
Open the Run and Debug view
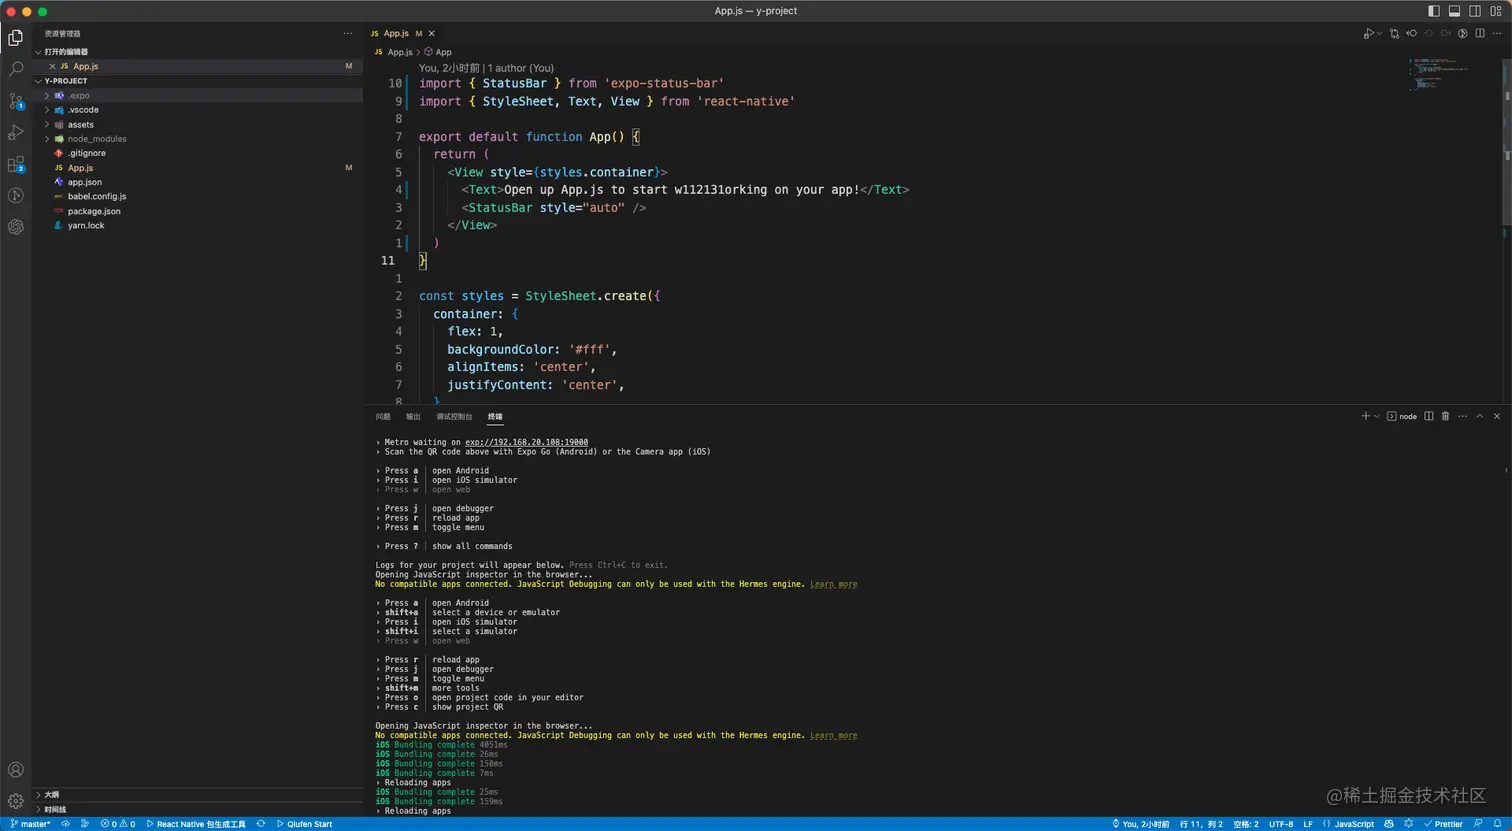[x=16, y=133]
